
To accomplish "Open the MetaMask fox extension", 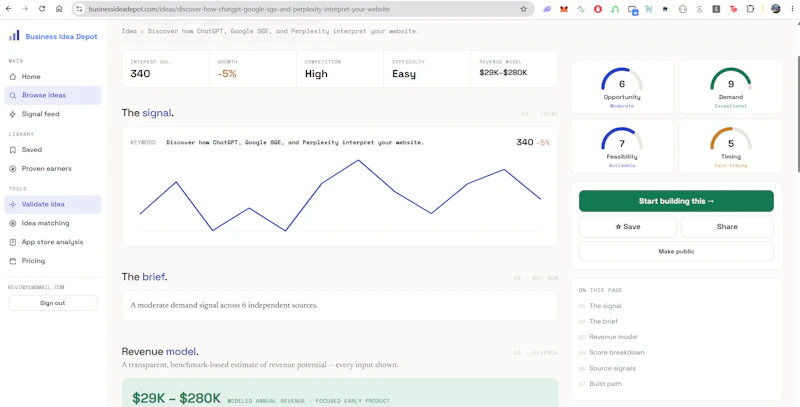I will (x=564, y=9).
